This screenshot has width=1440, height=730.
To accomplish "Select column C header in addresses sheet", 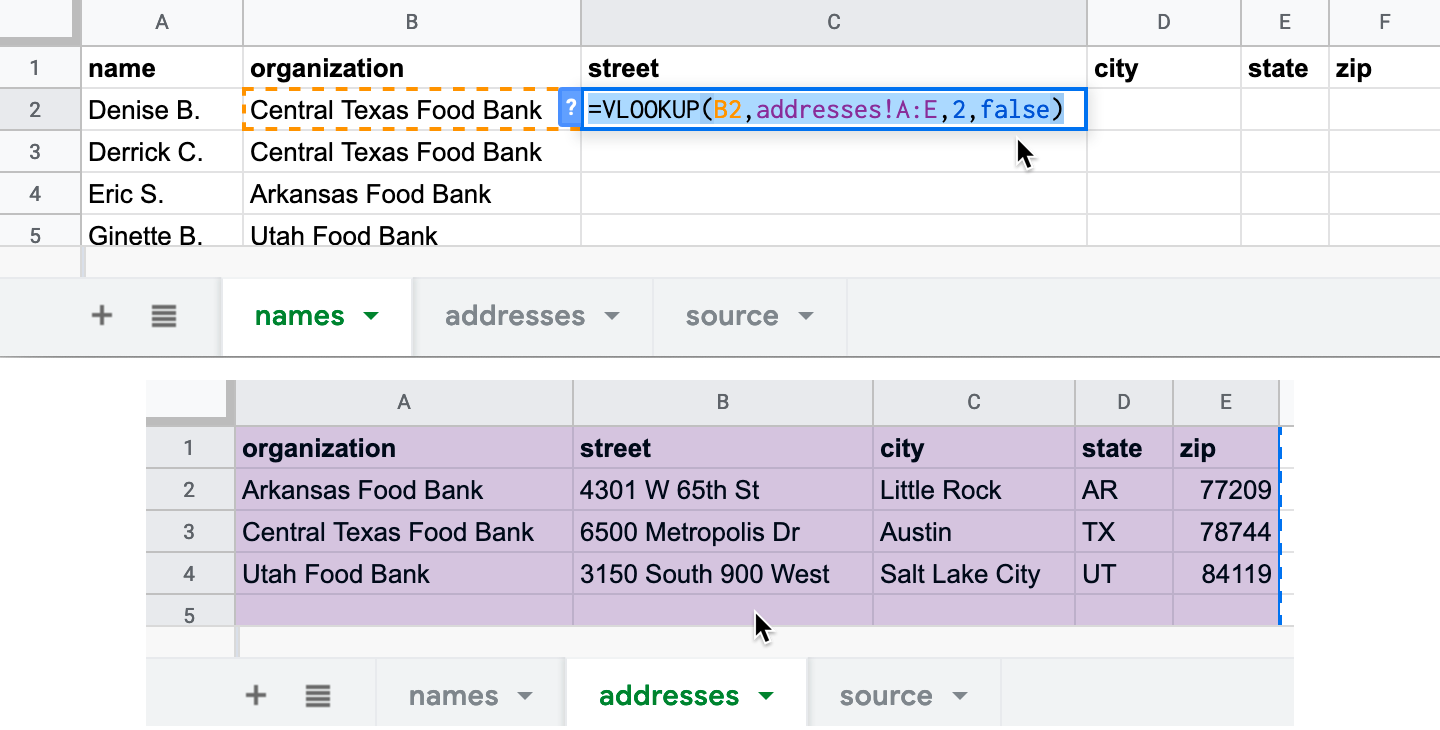I will (x=974, y=402).
